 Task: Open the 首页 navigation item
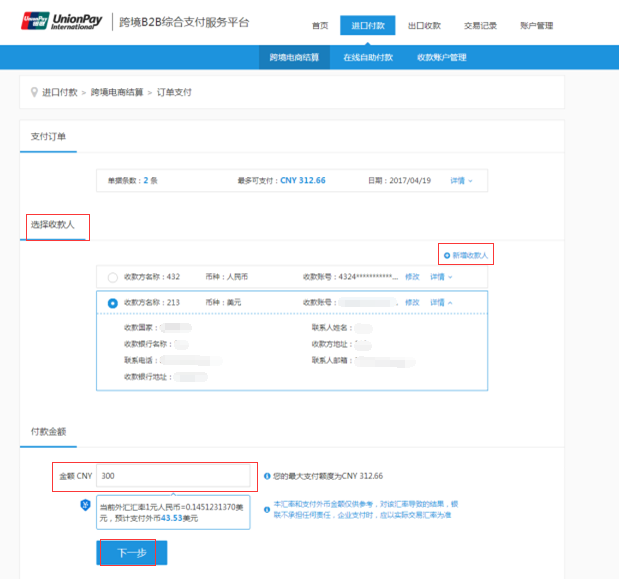click(x=319, y=25)
